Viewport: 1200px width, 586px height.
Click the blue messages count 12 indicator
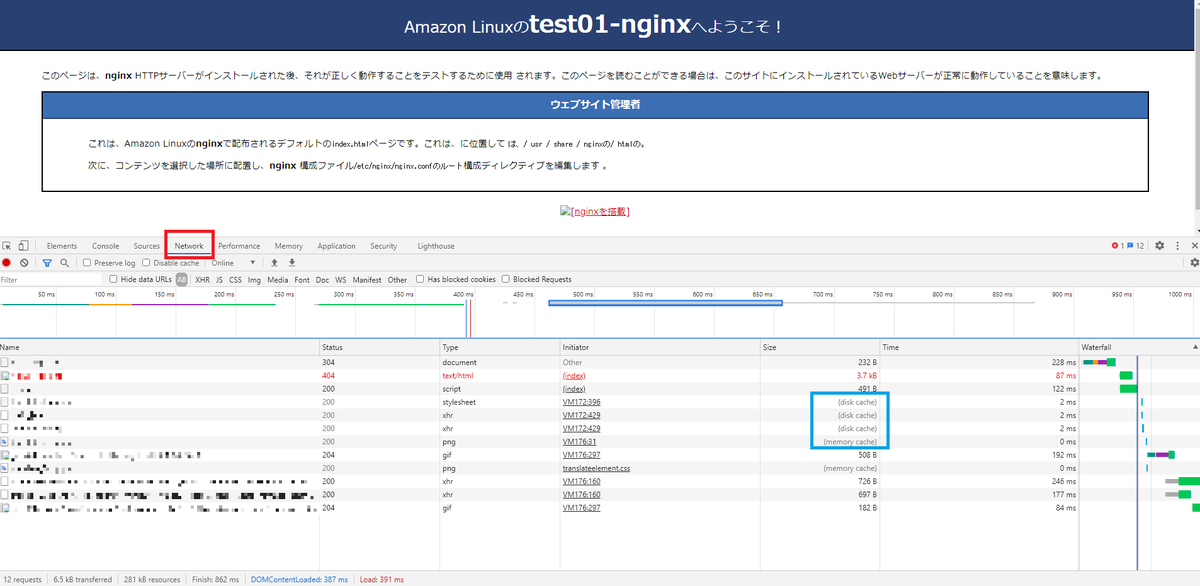tap(1137, 246)
